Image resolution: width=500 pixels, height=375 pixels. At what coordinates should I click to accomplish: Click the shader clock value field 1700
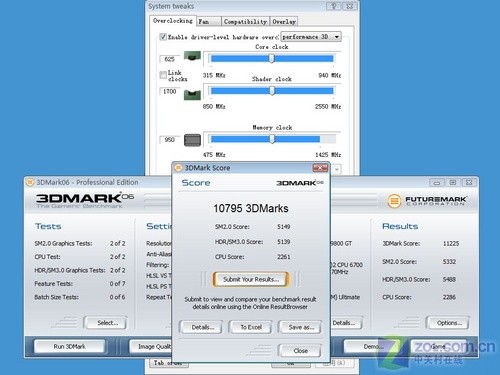(x=170, y=91)
